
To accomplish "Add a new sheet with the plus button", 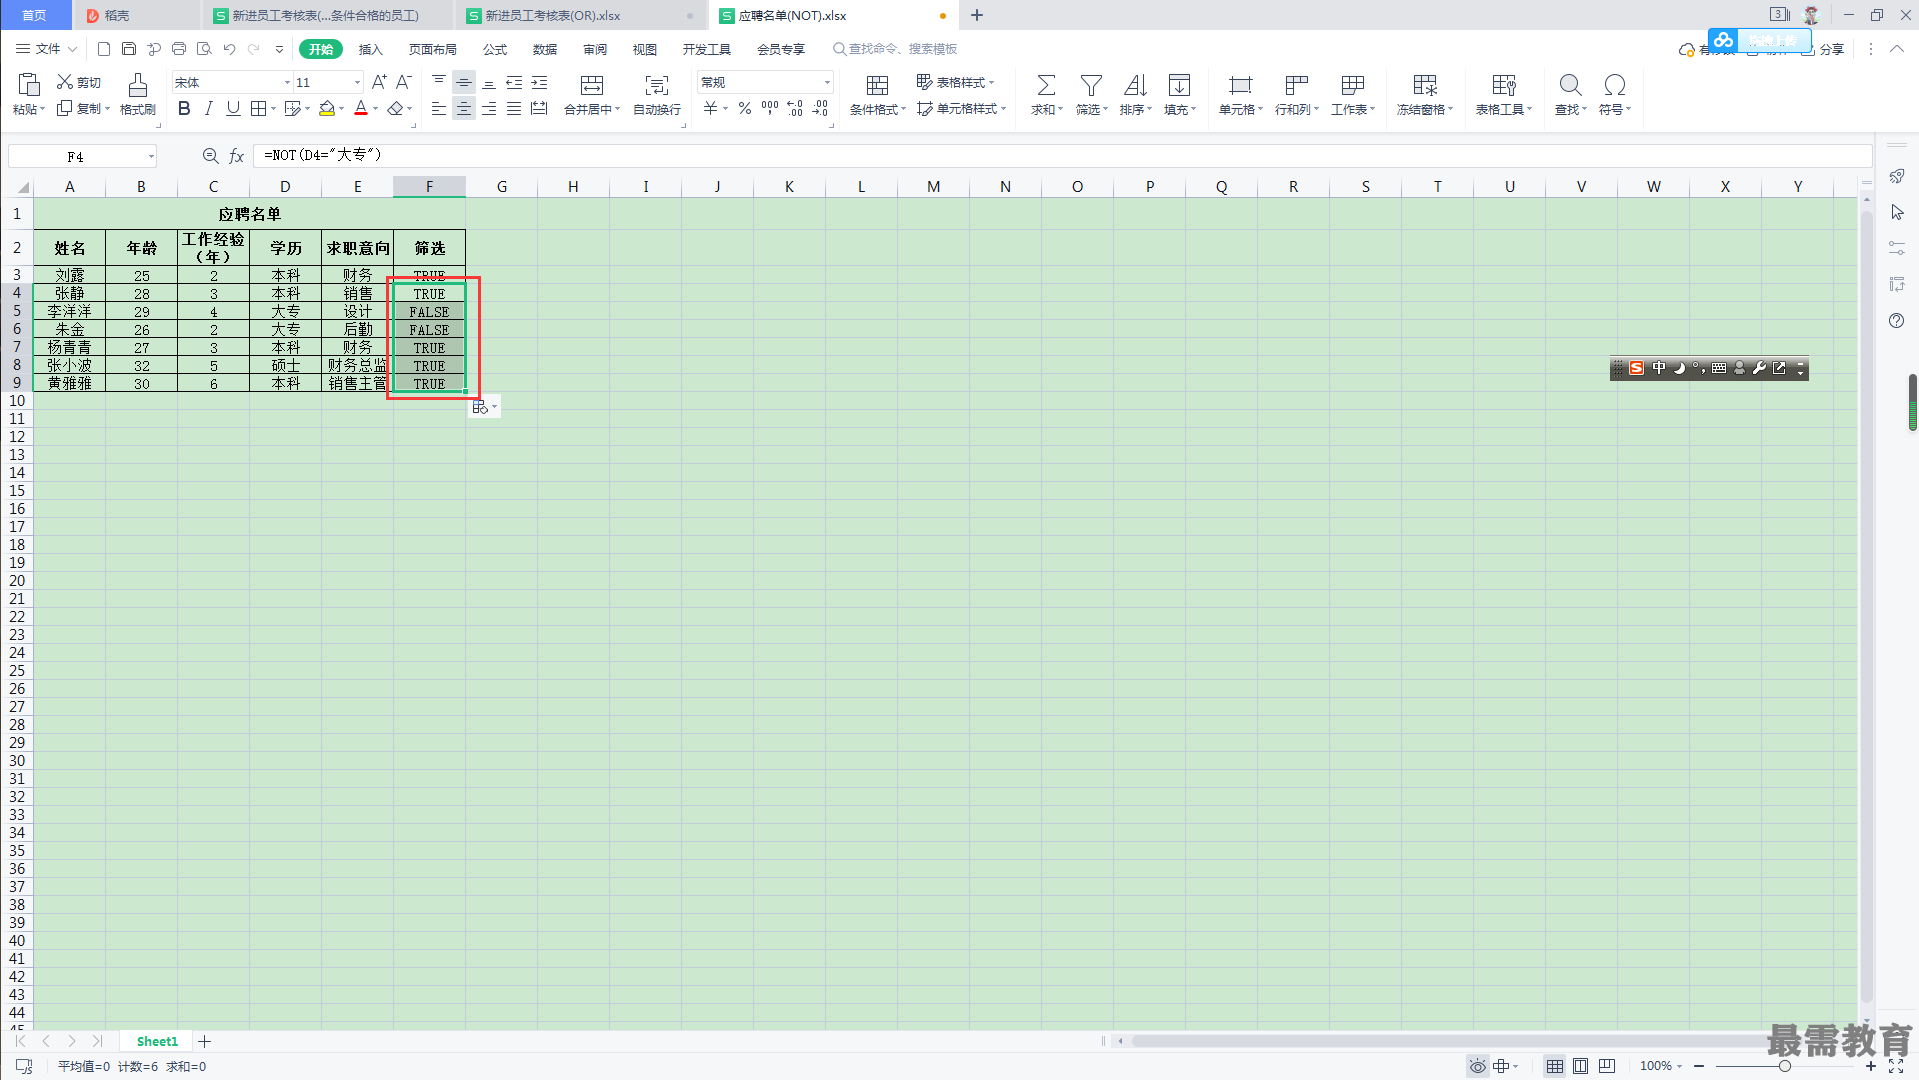I will coord(204,1041).
